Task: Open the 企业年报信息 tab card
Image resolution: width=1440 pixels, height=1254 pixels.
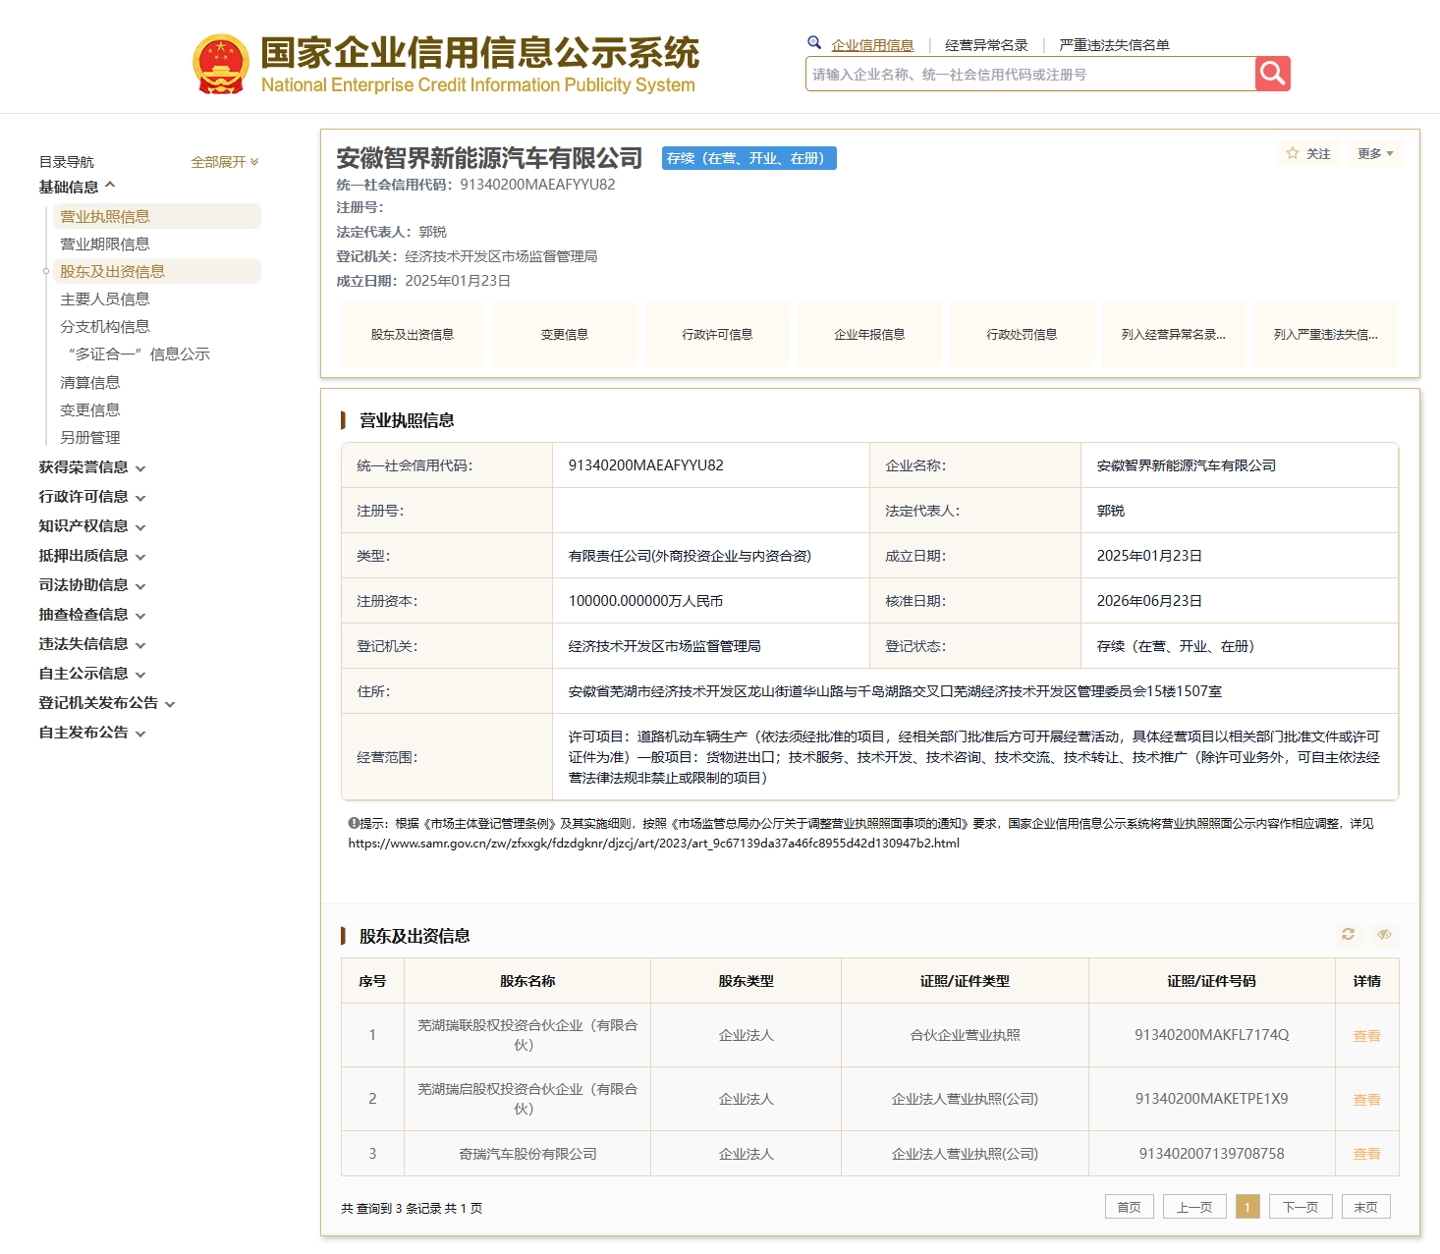Action: (x=869, y=334)
